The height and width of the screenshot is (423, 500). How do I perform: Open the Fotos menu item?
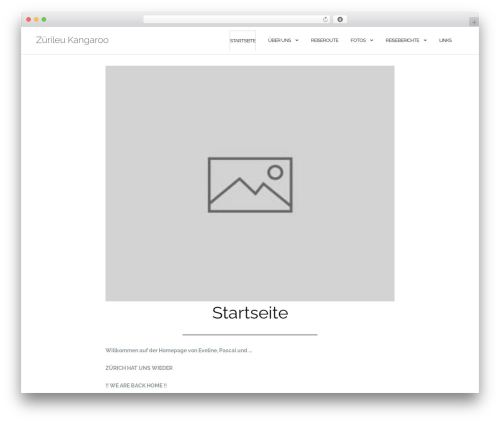358,40
